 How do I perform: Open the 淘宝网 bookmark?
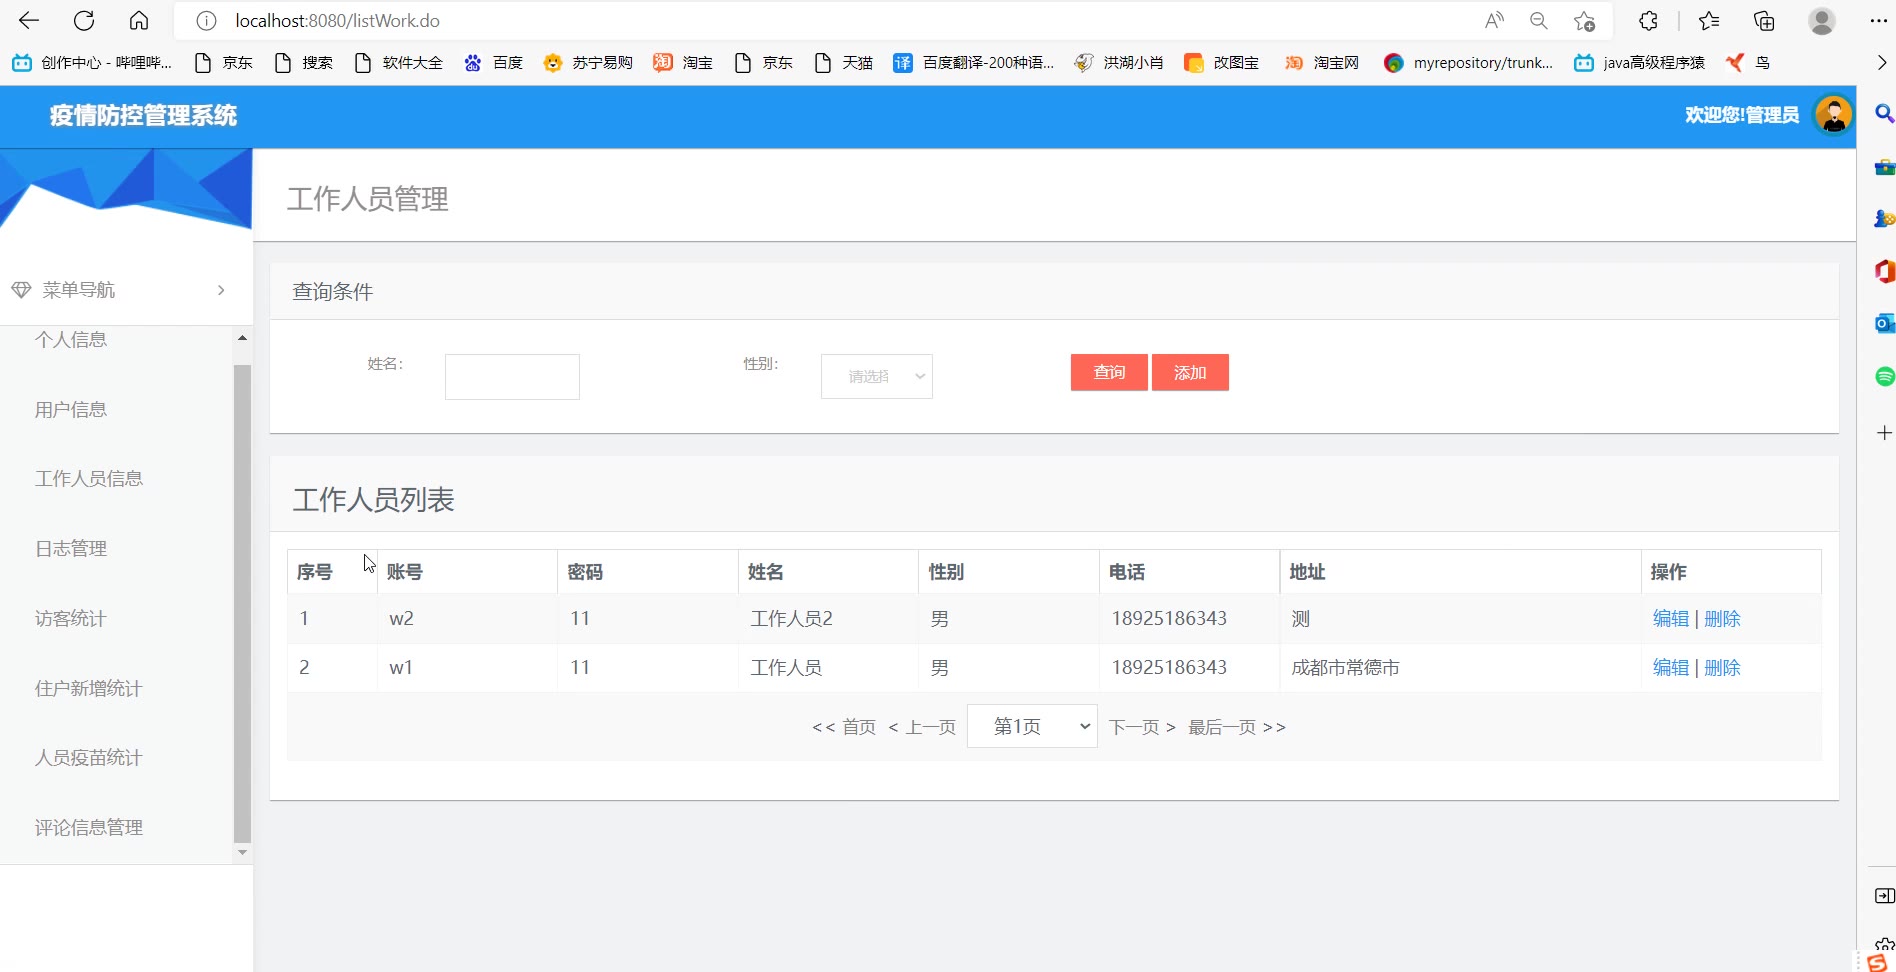(1321, 63)
